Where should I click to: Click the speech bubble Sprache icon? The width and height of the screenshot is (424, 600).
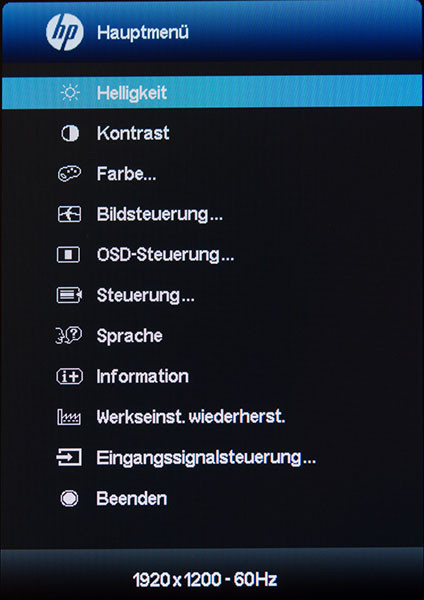69,336
